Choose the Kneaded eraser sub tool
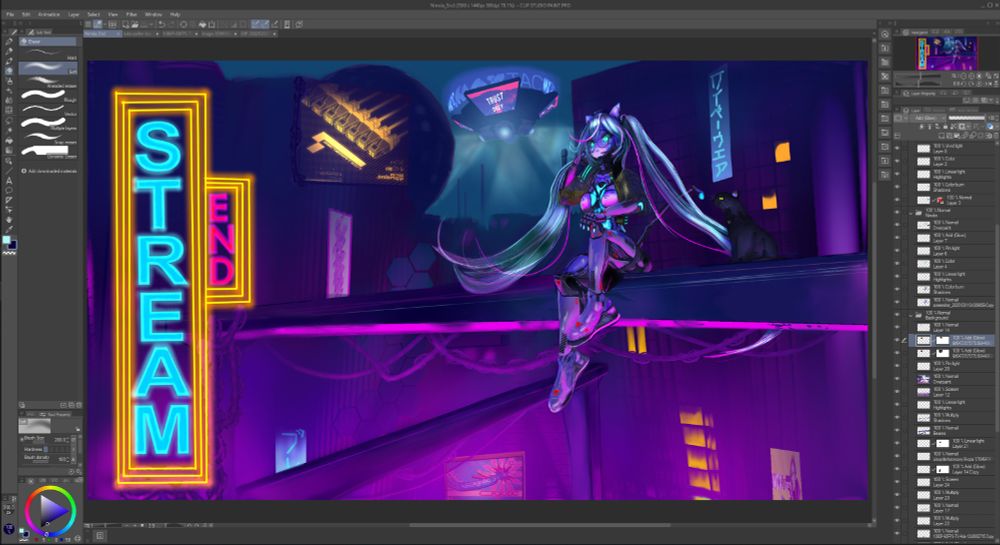The width and height of the screenshot is (1000, 545). [48, 81]
